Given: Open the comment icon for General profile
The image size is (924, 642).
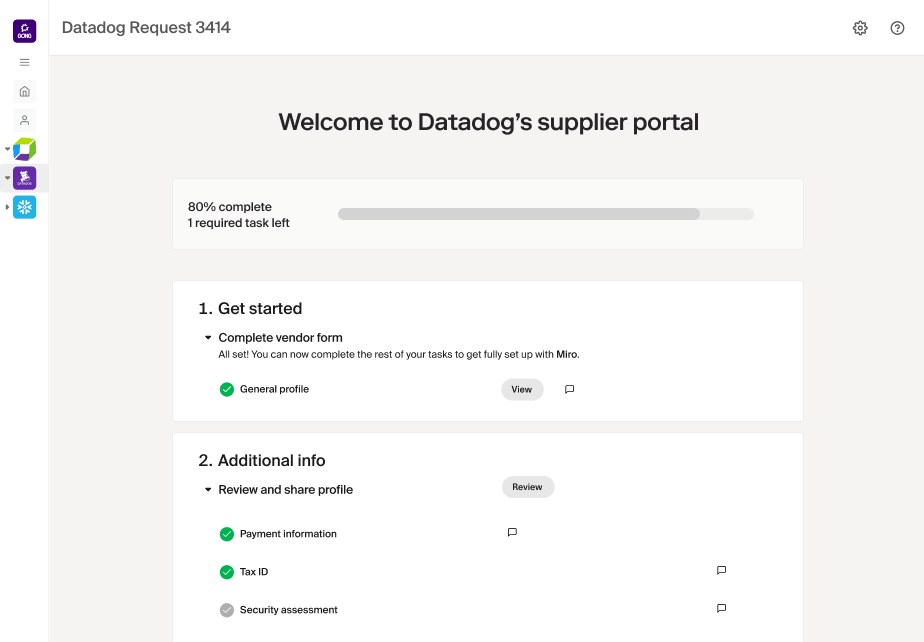Looking at the screenshot, I should click(x=569, y=389).
